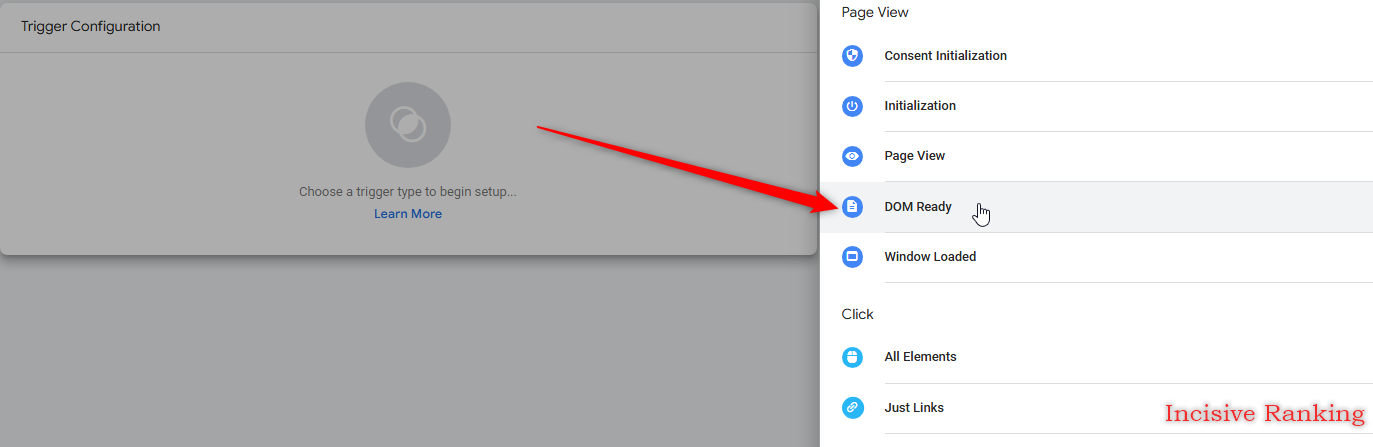The height and width of the screenshot is (447, 1373).
Task: Select the Initialization trigger type
Action: coord(1097,106)
